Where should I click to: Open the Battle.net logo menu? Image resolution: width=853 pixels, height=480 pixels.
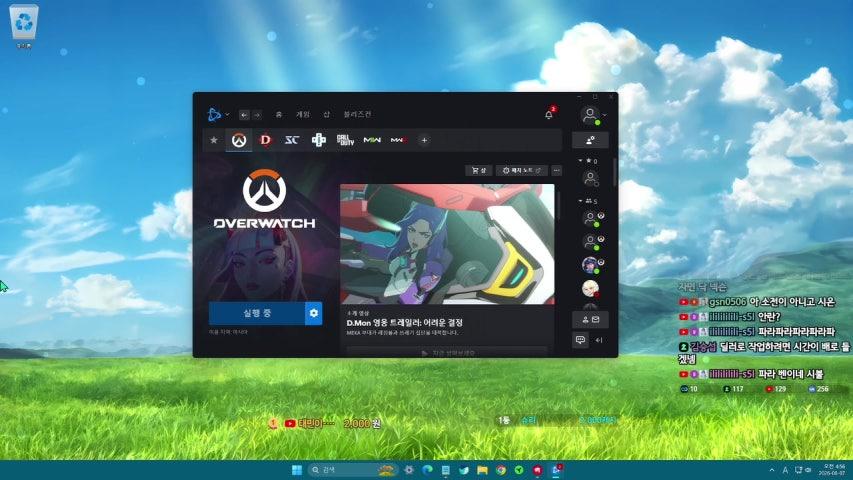tap(217, 114)
